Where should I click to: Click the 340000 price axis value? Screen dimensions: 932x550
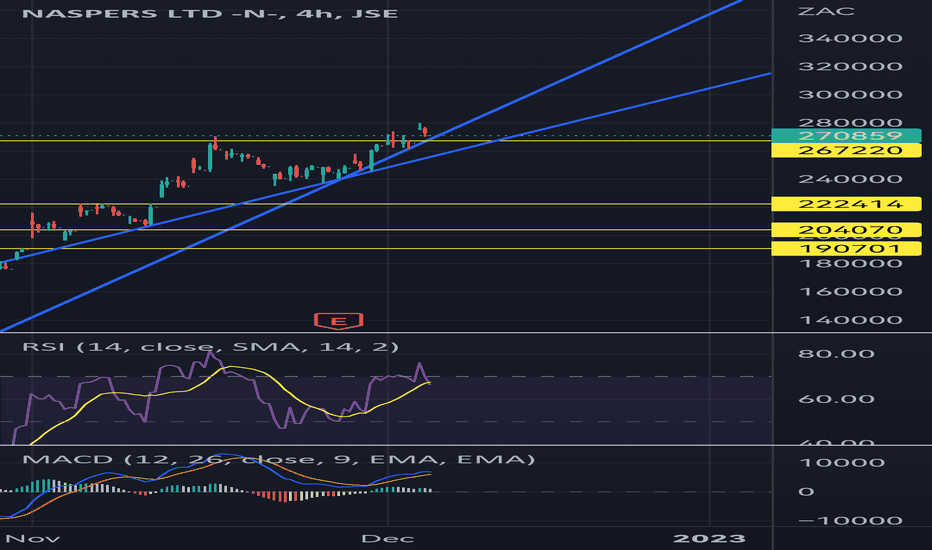click(851, 38)
